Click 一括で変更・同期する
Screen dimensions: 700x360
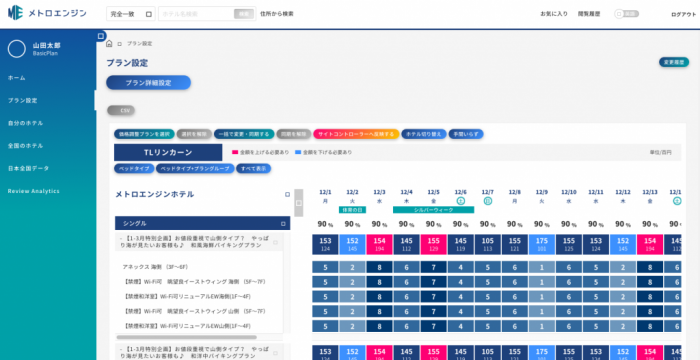click(244, 134)
